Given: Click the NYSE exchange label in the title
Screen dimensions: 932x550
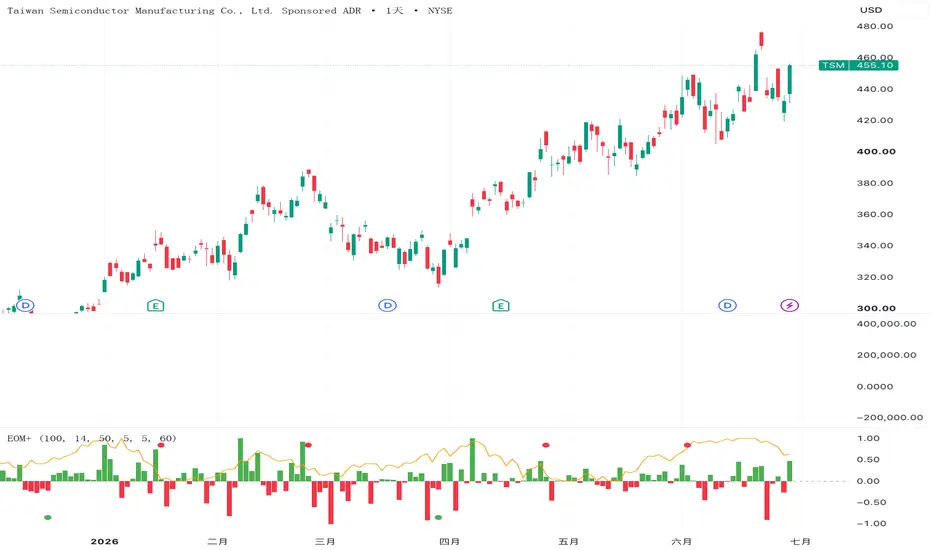Looking at the screenshot, I should click(440, 11).
